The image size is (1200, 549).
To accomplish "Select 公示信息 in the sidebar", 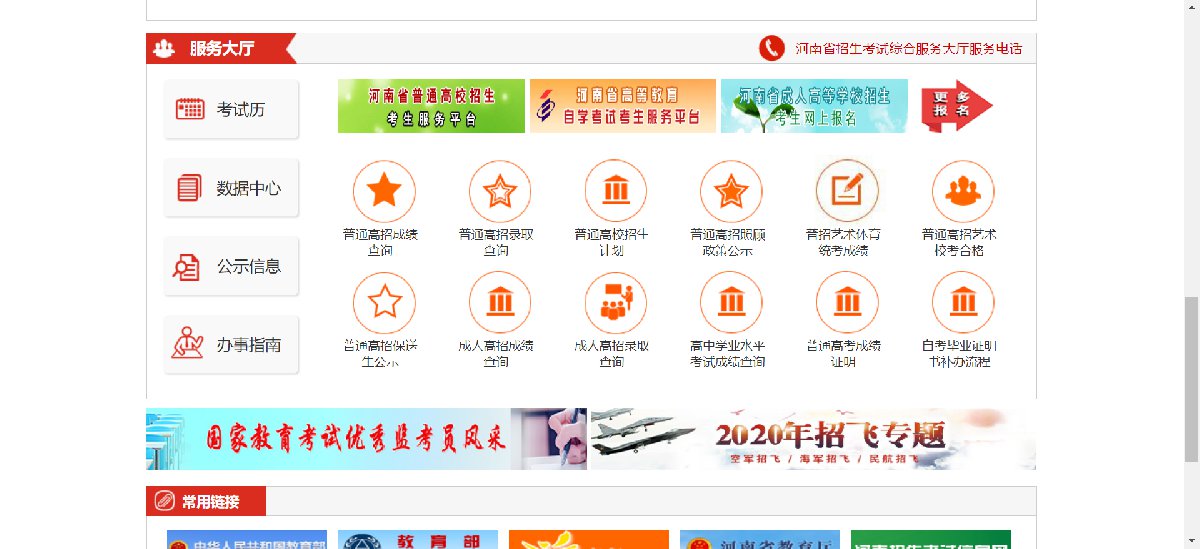I will (231, 266).
